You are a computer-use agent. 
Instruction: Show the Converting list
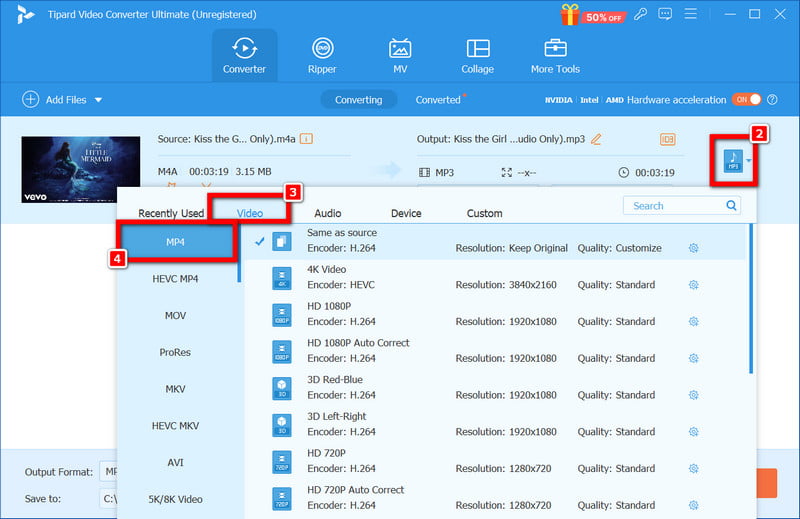tap(359, 100)
